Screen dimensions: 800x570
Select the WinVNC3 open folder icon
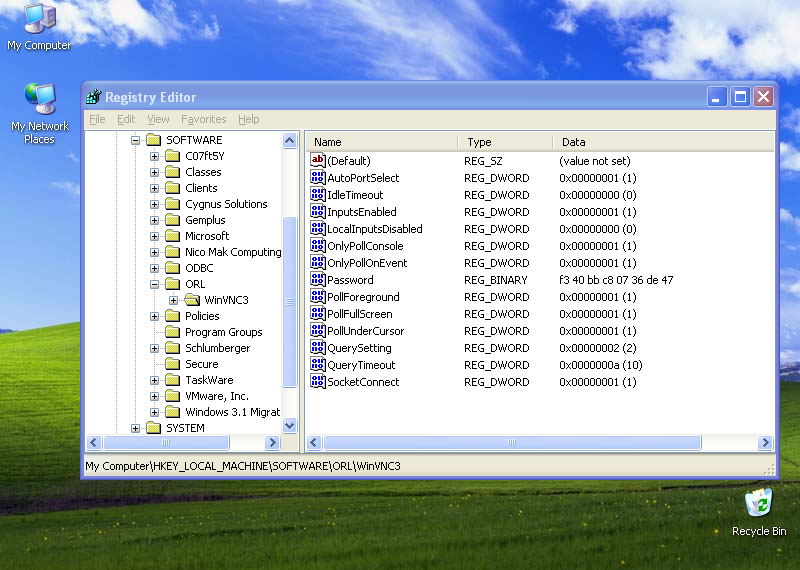(x=192, y=300)
